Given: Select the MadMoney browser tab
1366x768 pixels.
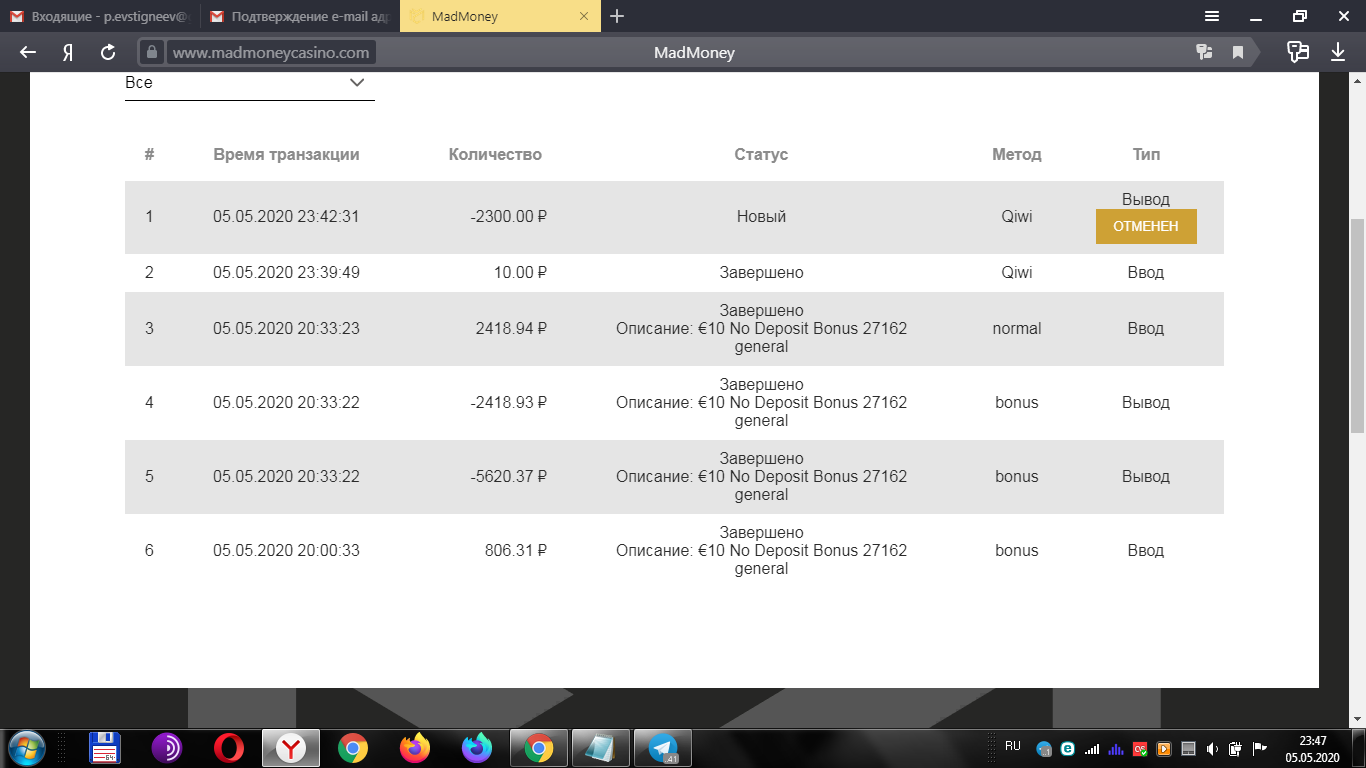Looking at the screenshot, I should [x=500, y=16].
